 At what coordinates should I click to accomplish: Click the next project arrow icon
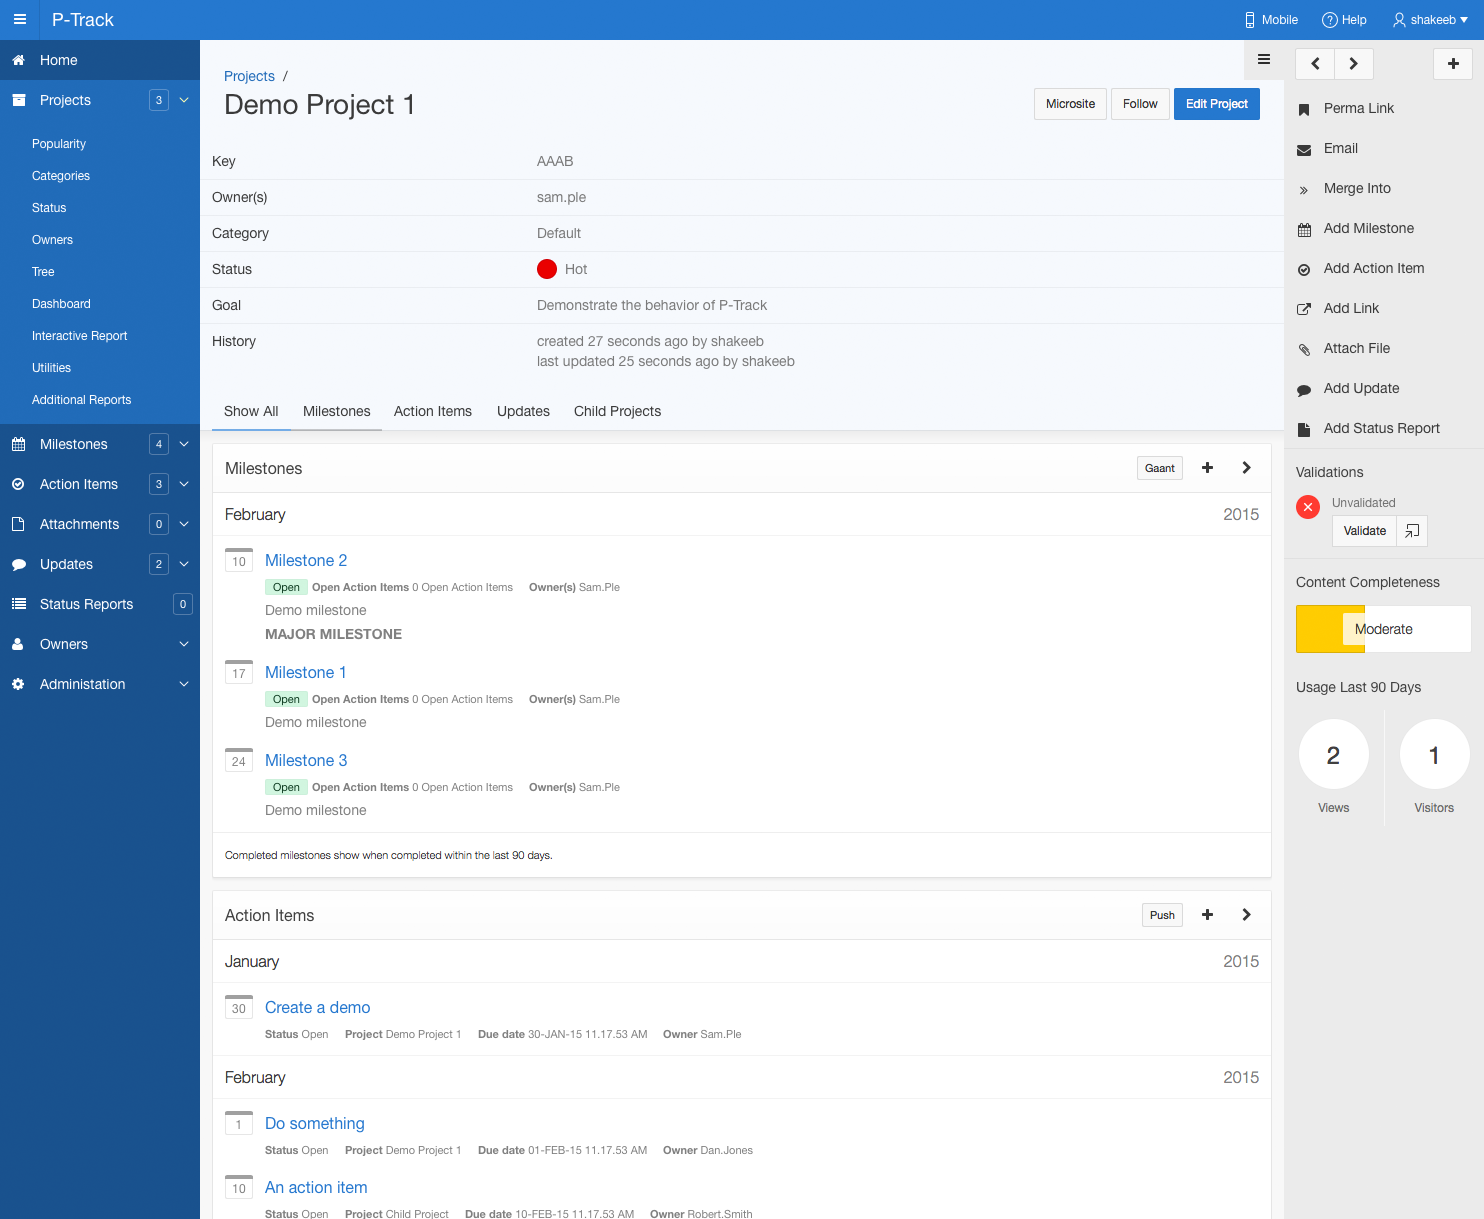click(1353, 64)
